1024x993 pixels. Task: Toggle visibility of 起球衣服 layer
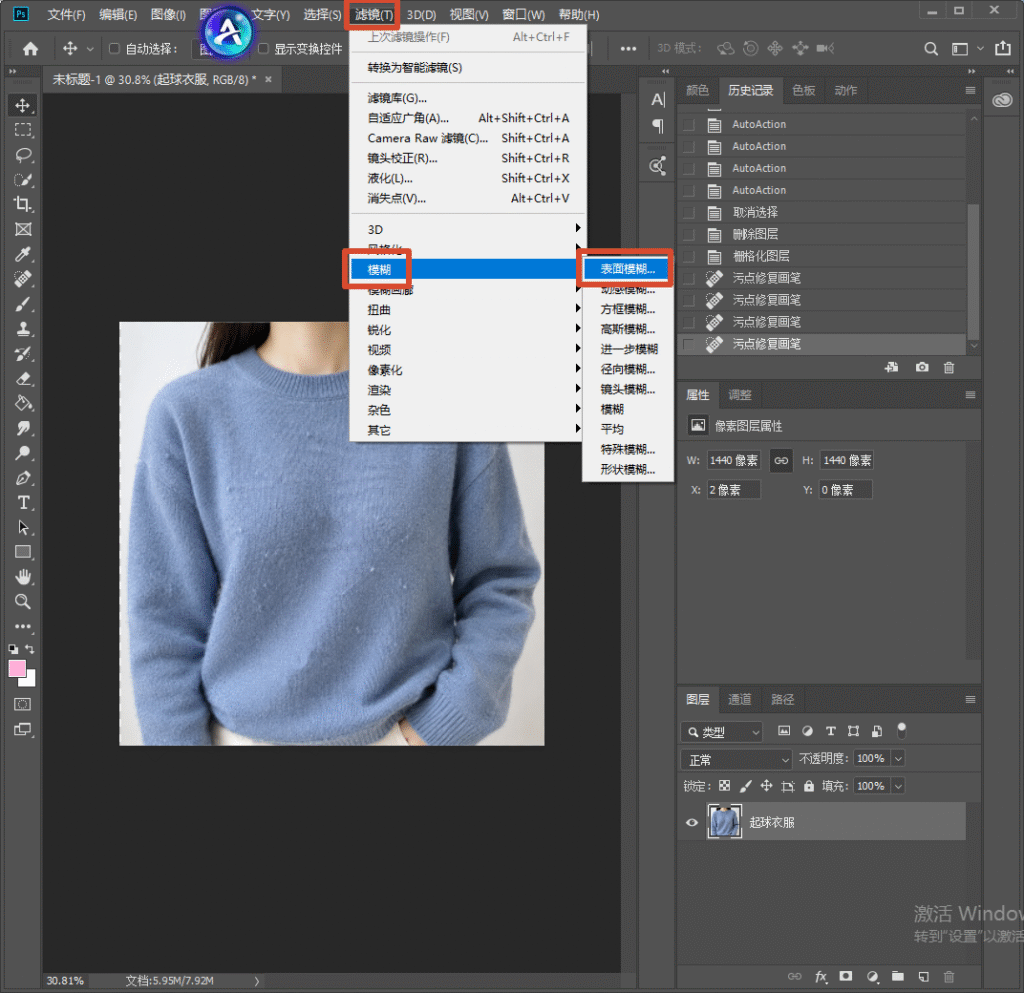coord(692,823)
